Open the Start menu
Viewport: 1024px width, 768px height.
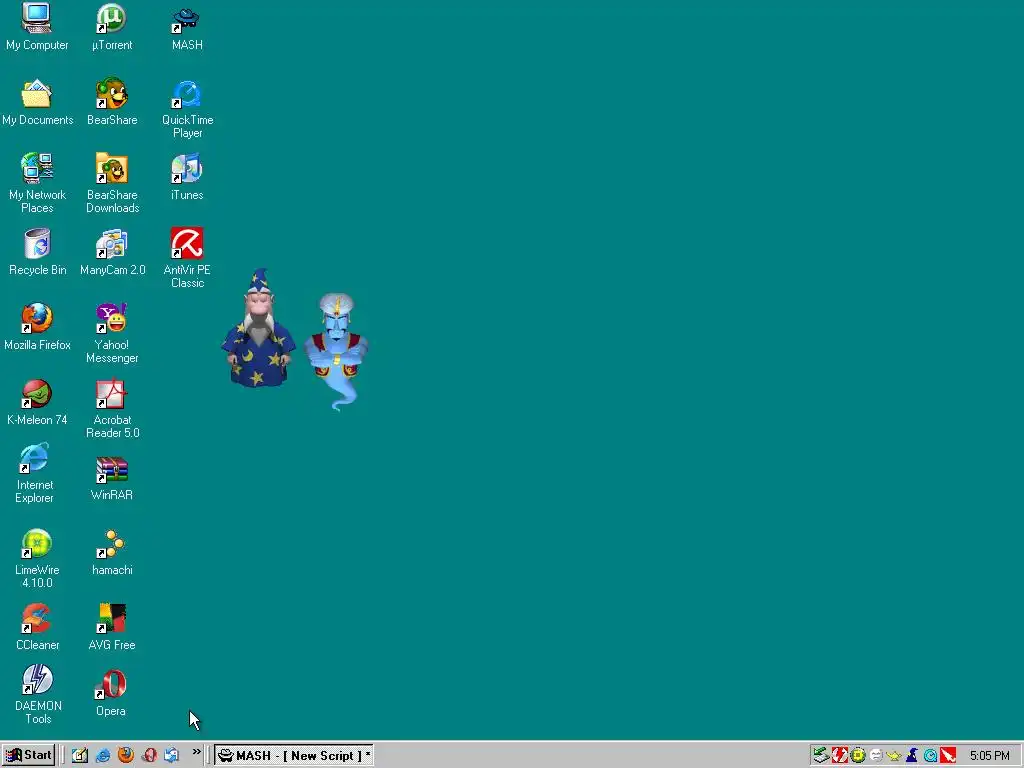[28, 756]
